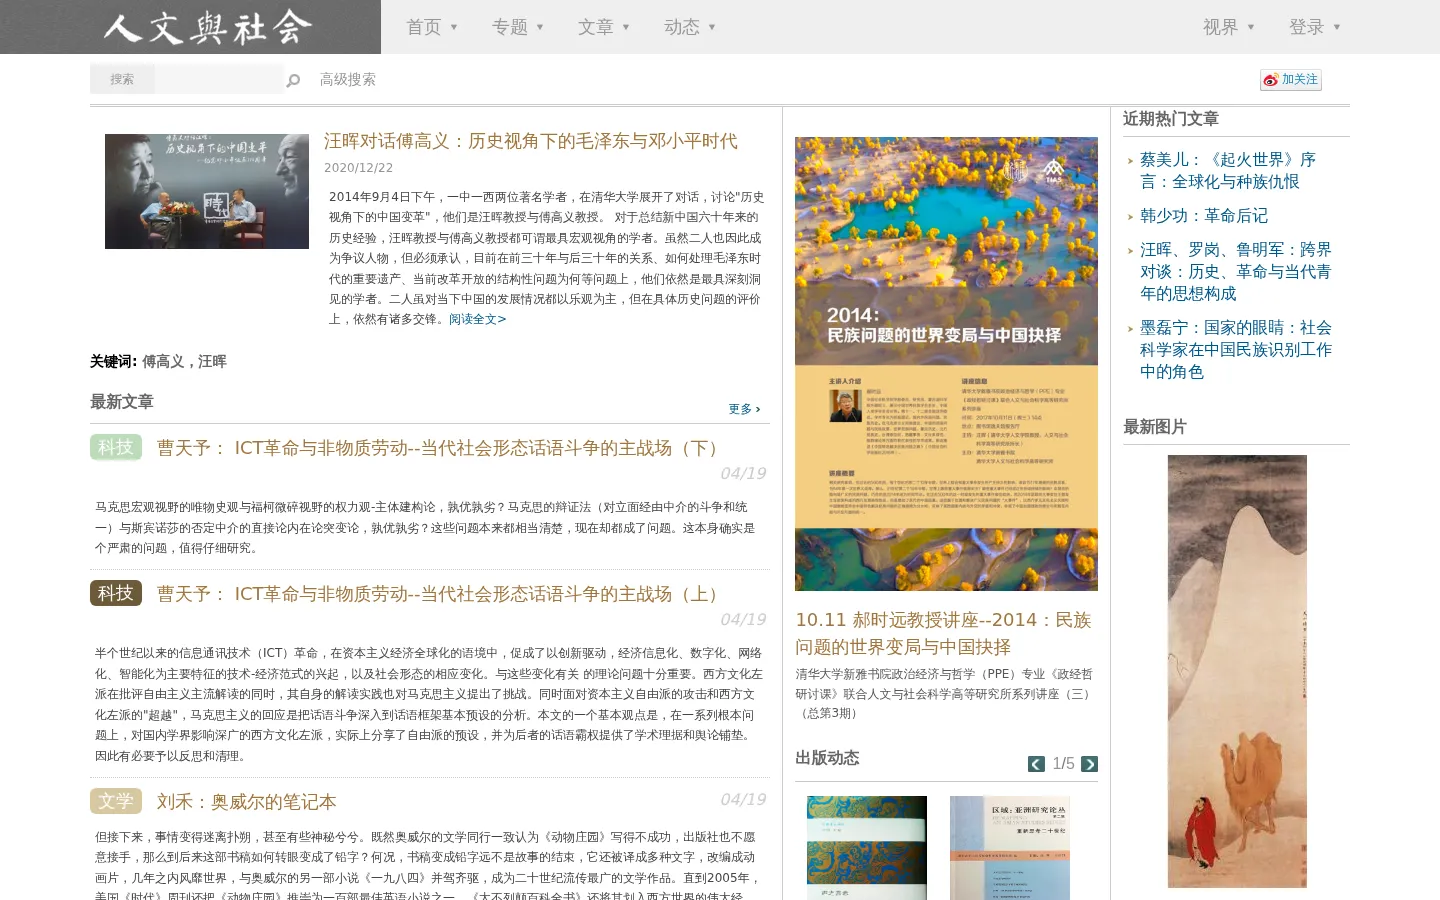Open 10.11 郝时远教授讲座 title link
This screenshot has width=1440, height=900.
(943, 633)
